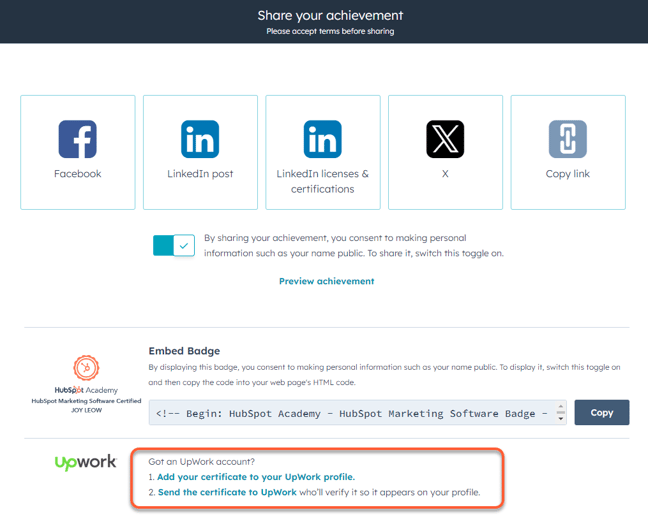Image resolution: width=648 pixels, height=517 pixels.
Task: Click the JOY LEOW name on badge
Action: 86,410
